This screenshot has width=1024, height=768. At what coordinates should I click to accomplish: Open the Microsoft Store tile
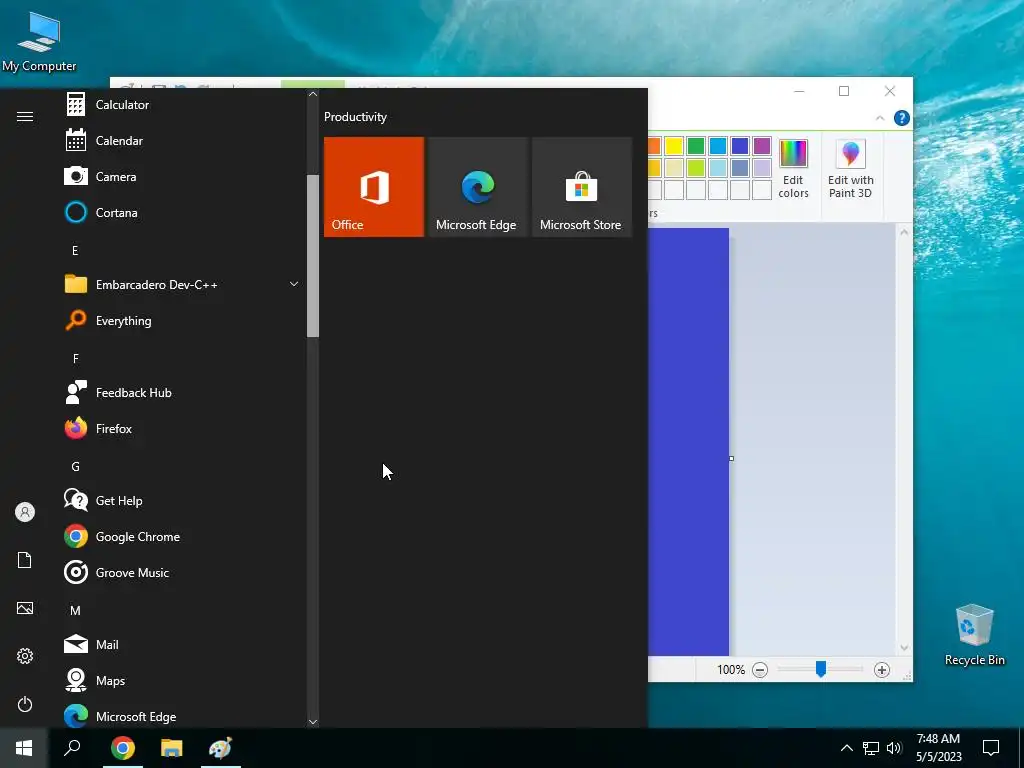point(582,187)
